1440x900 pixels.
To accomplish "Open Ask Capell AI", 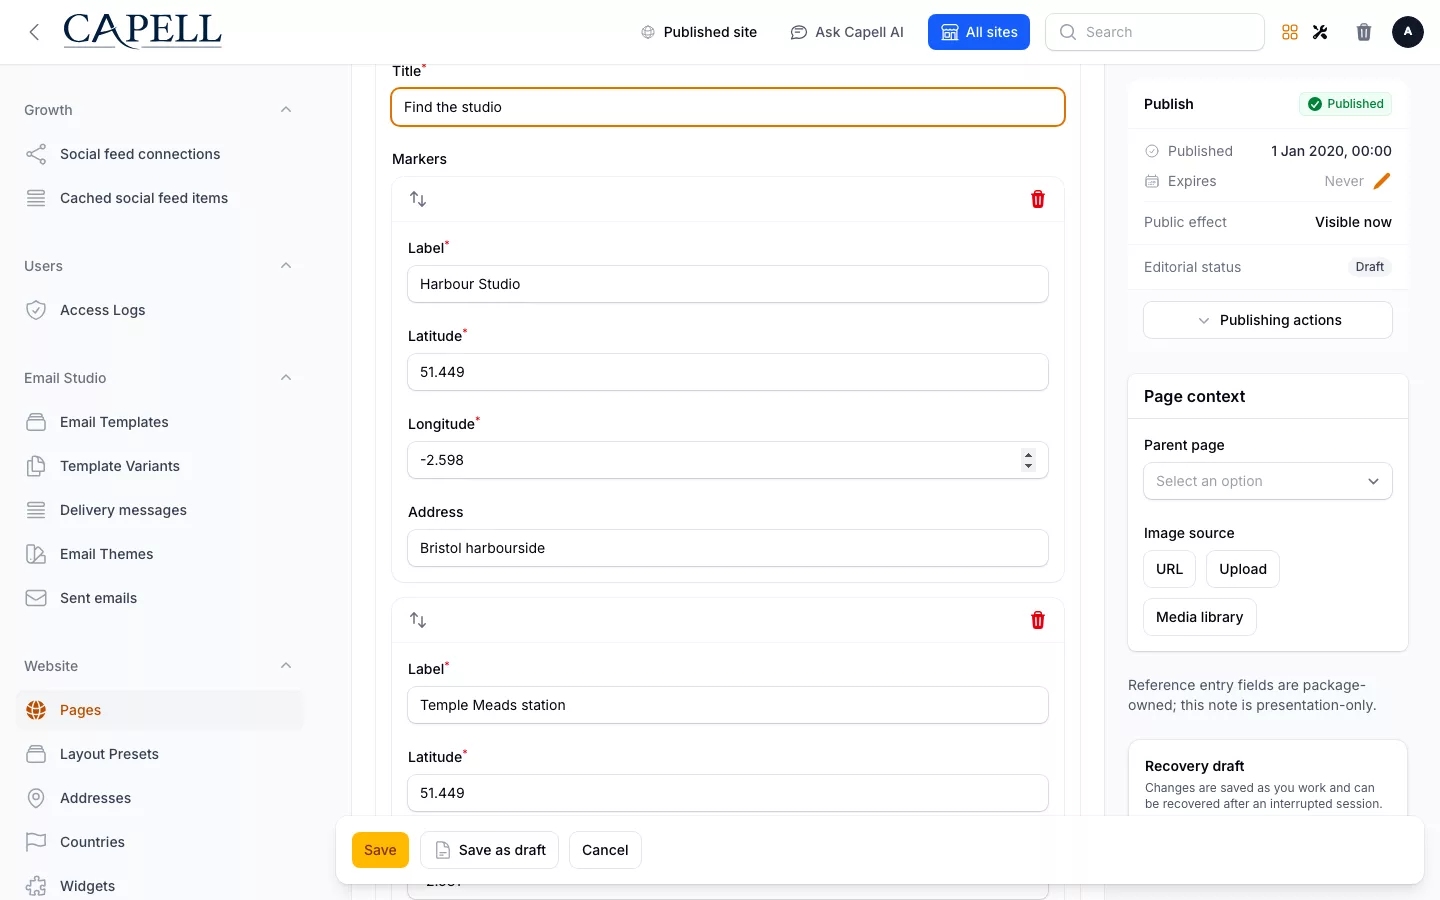I will pyautogui.click(x=847, y=32).
